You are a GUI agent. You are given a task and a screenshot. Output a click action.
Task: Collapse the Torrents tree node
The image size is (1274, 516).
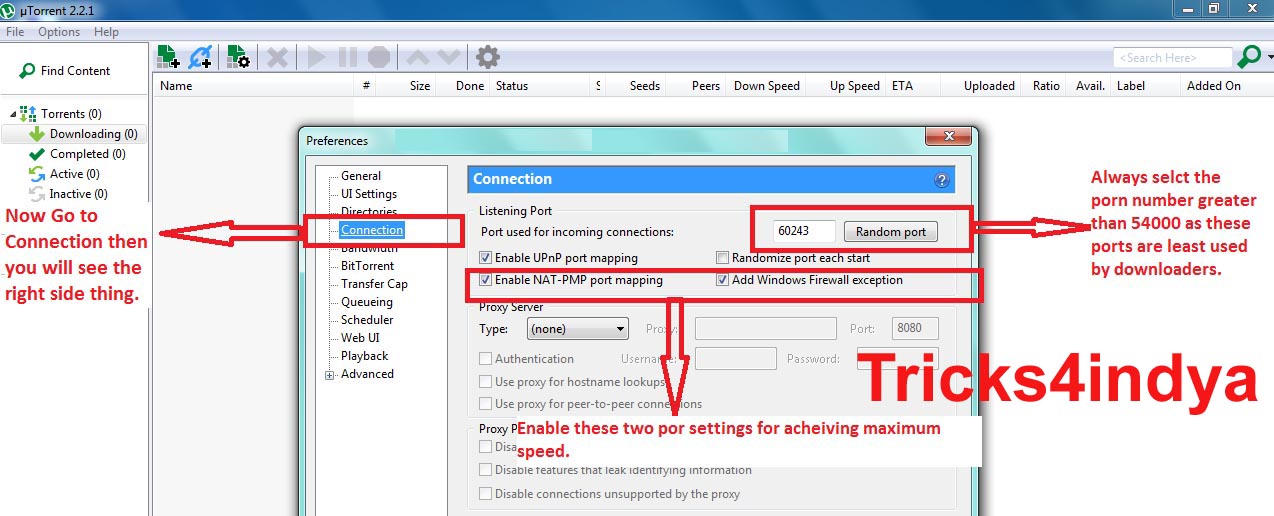coord(12,114)
